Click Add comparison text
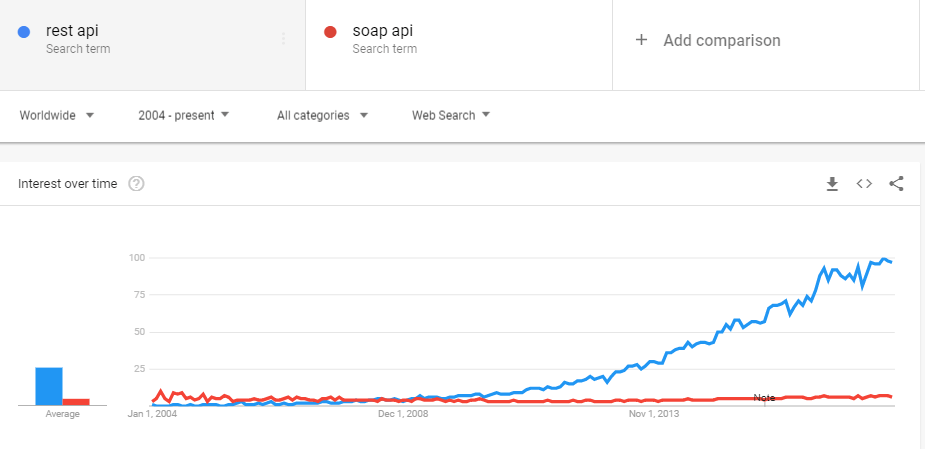925x449 pixels. click(x=722, y=40)
